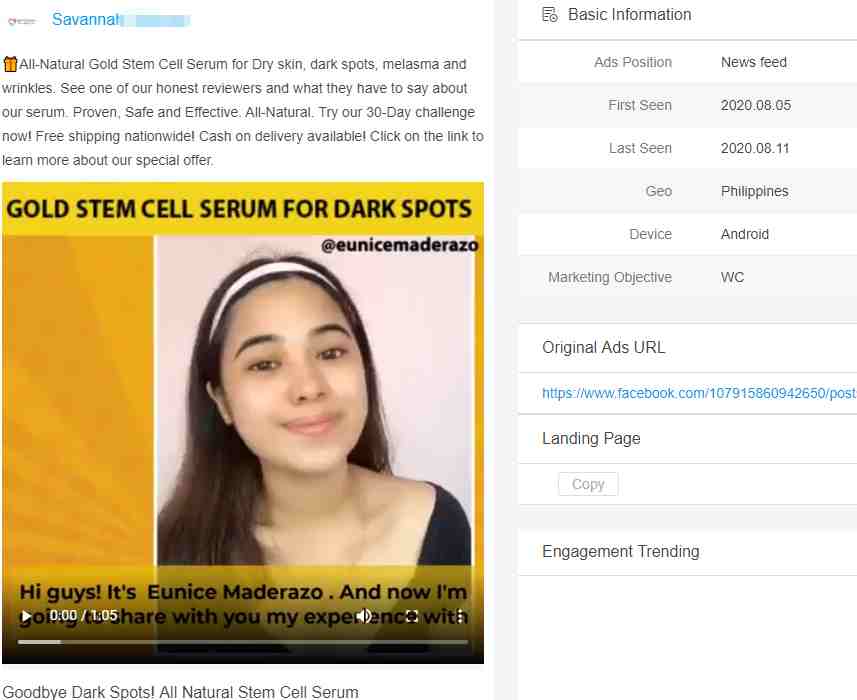Play the ad video
Viewport: 857px width, 700px height.
[26, 616]
